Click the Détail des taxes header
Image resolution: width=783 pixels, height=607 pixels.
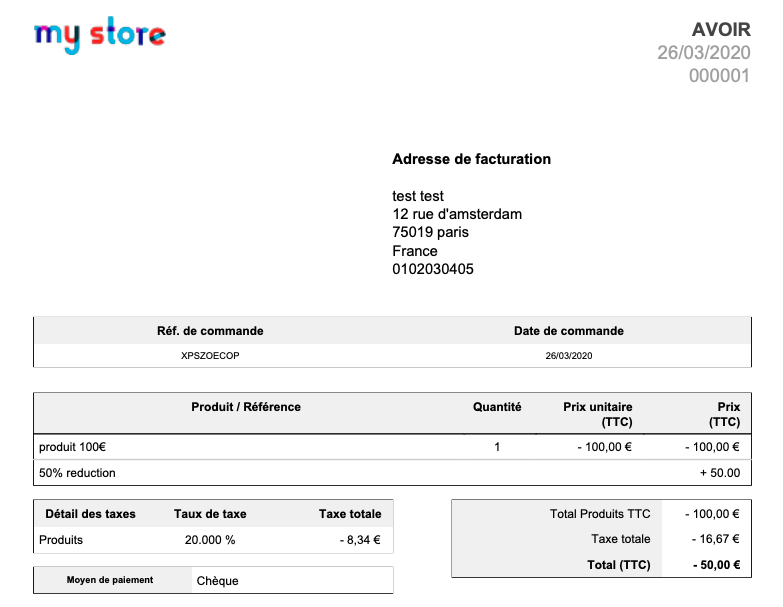point(90,514)
